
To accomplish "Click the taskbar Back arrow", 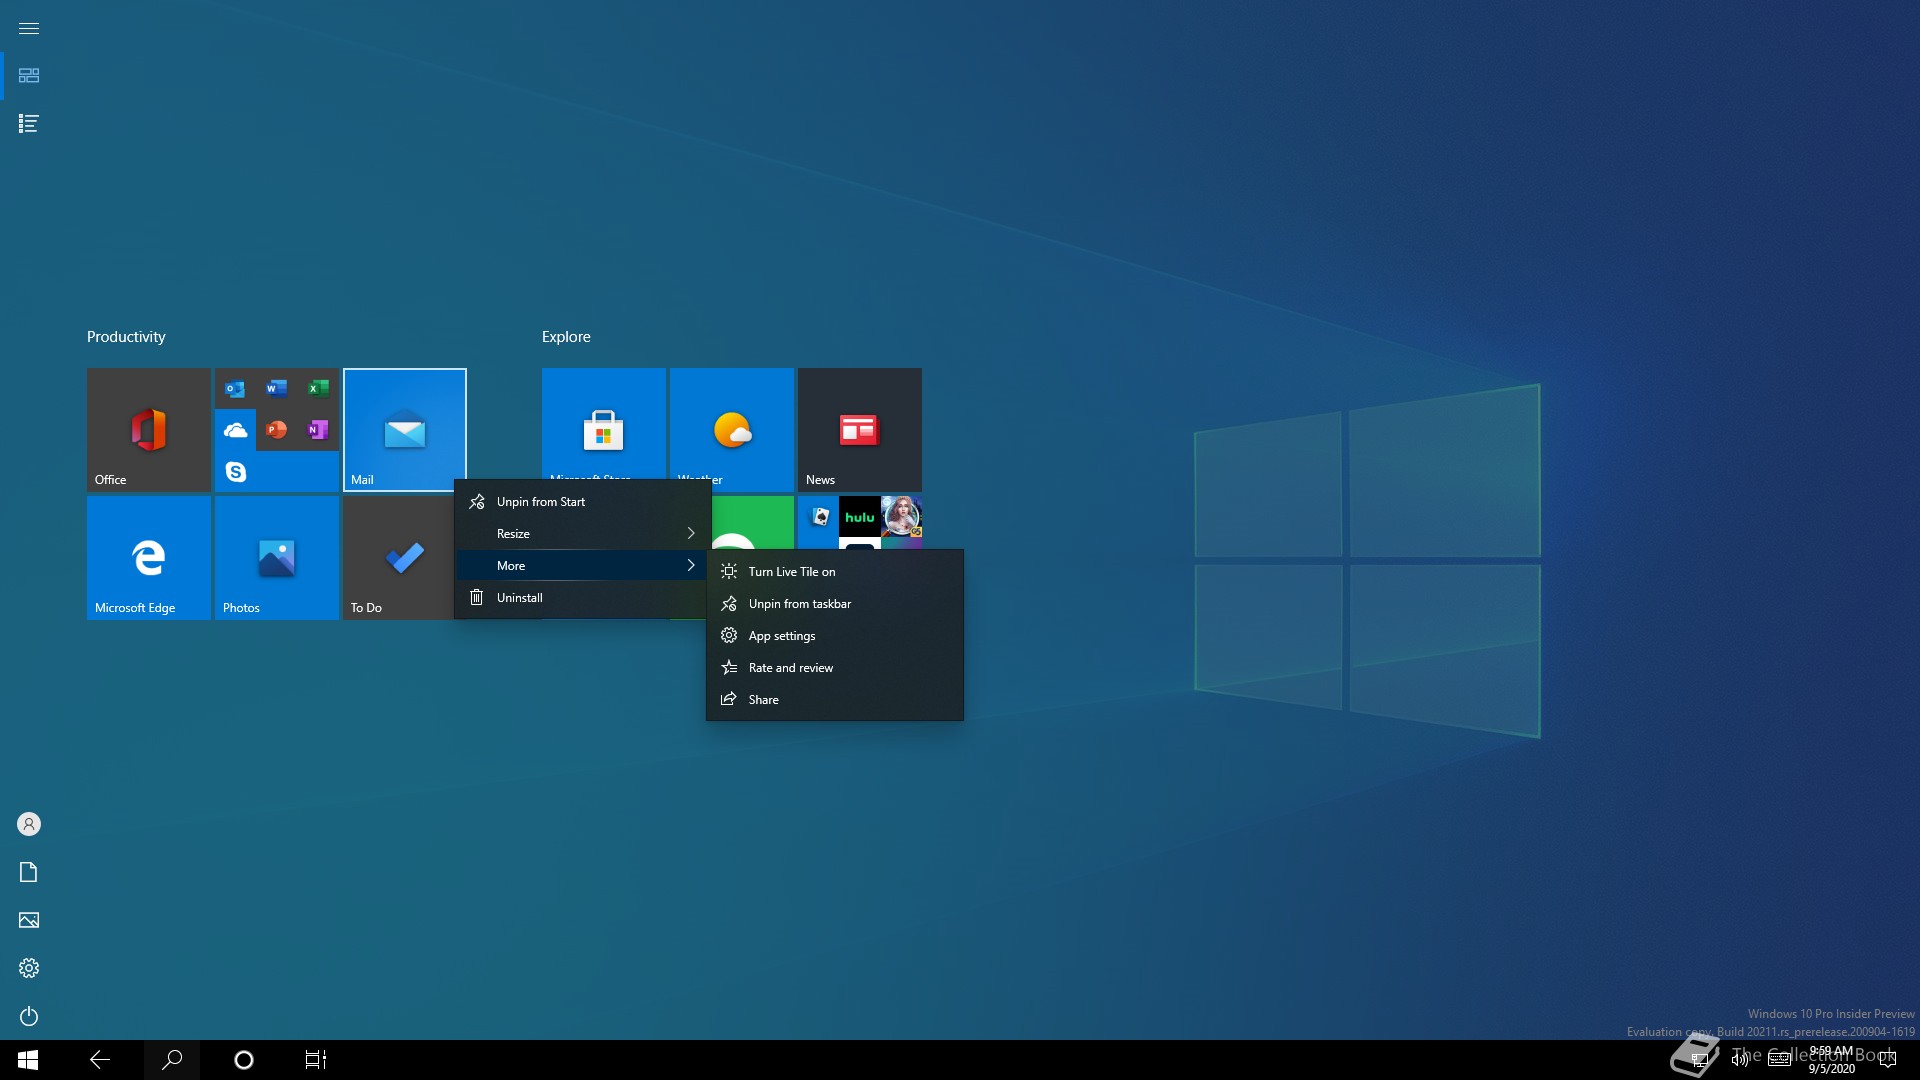I will (x=100, y=1060).
